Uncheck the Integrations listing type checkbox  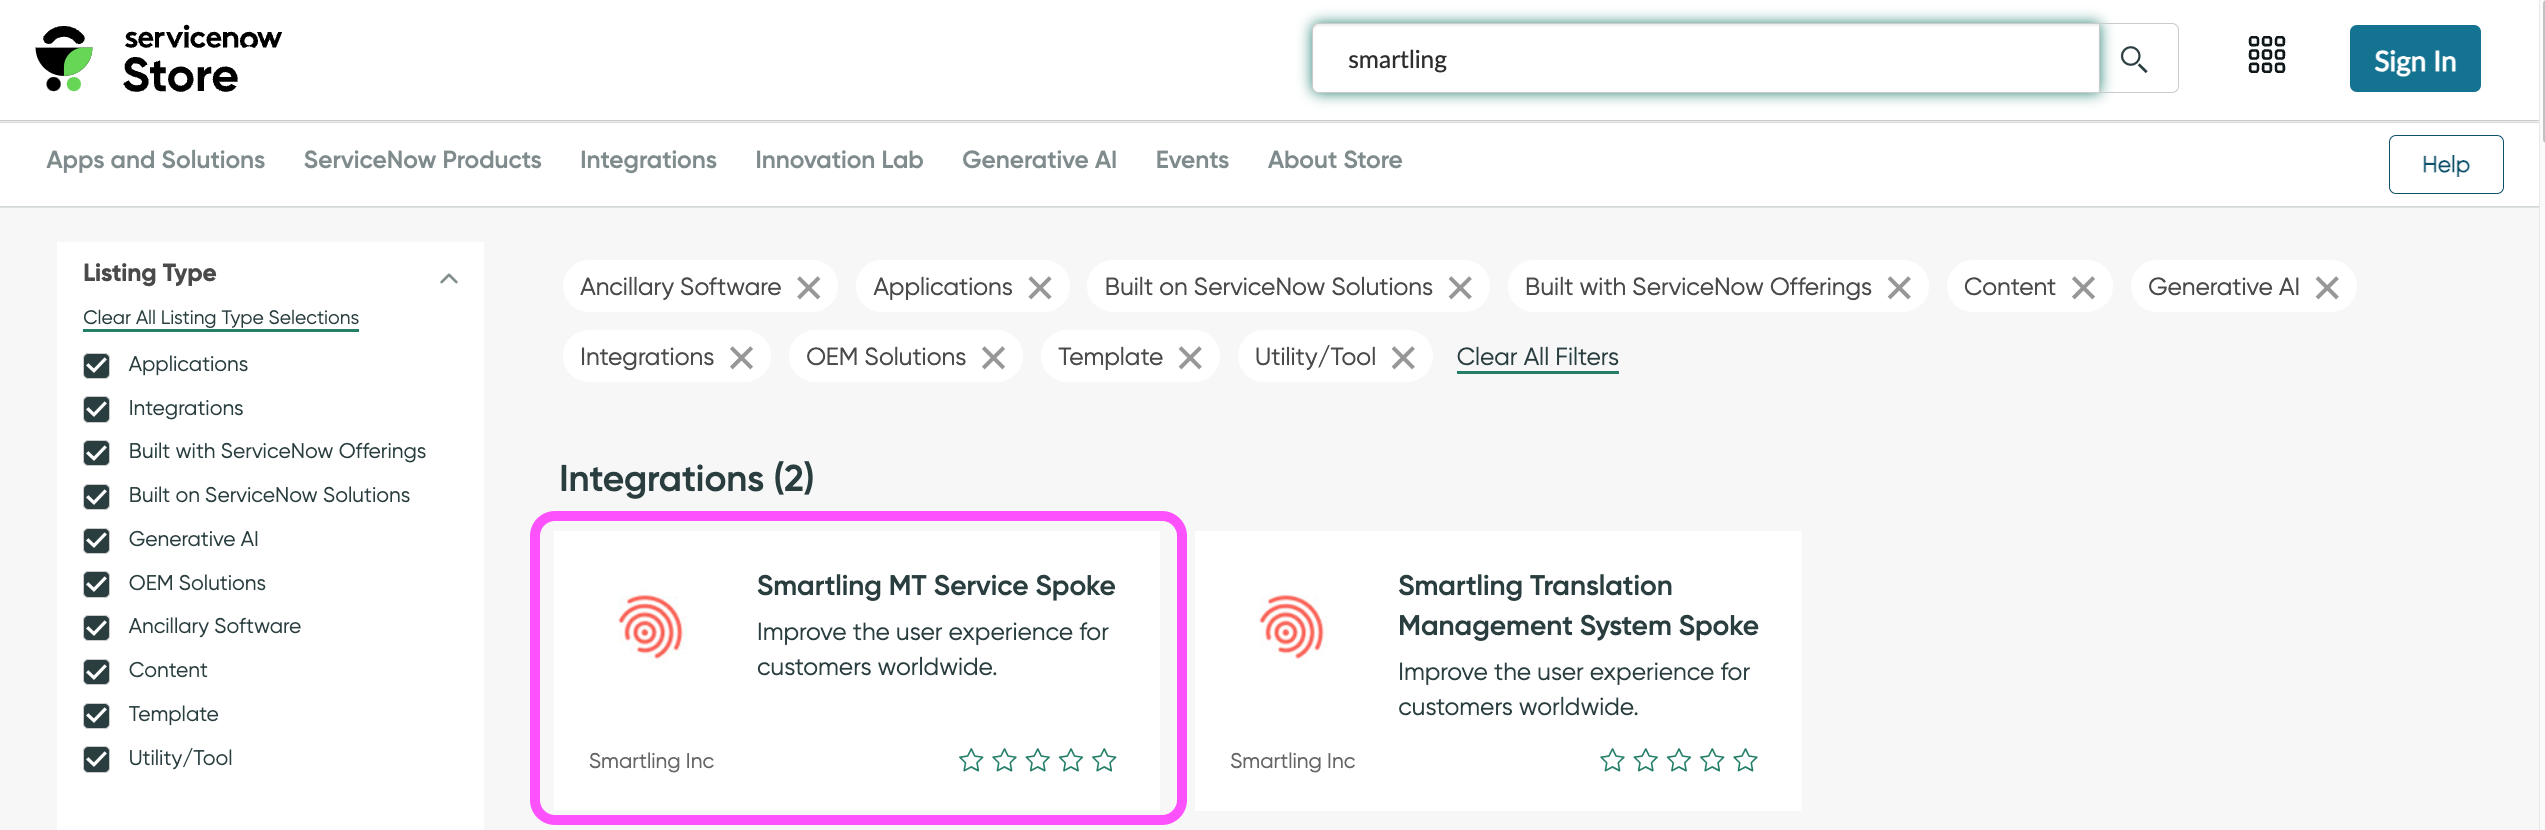pos(97,410)
